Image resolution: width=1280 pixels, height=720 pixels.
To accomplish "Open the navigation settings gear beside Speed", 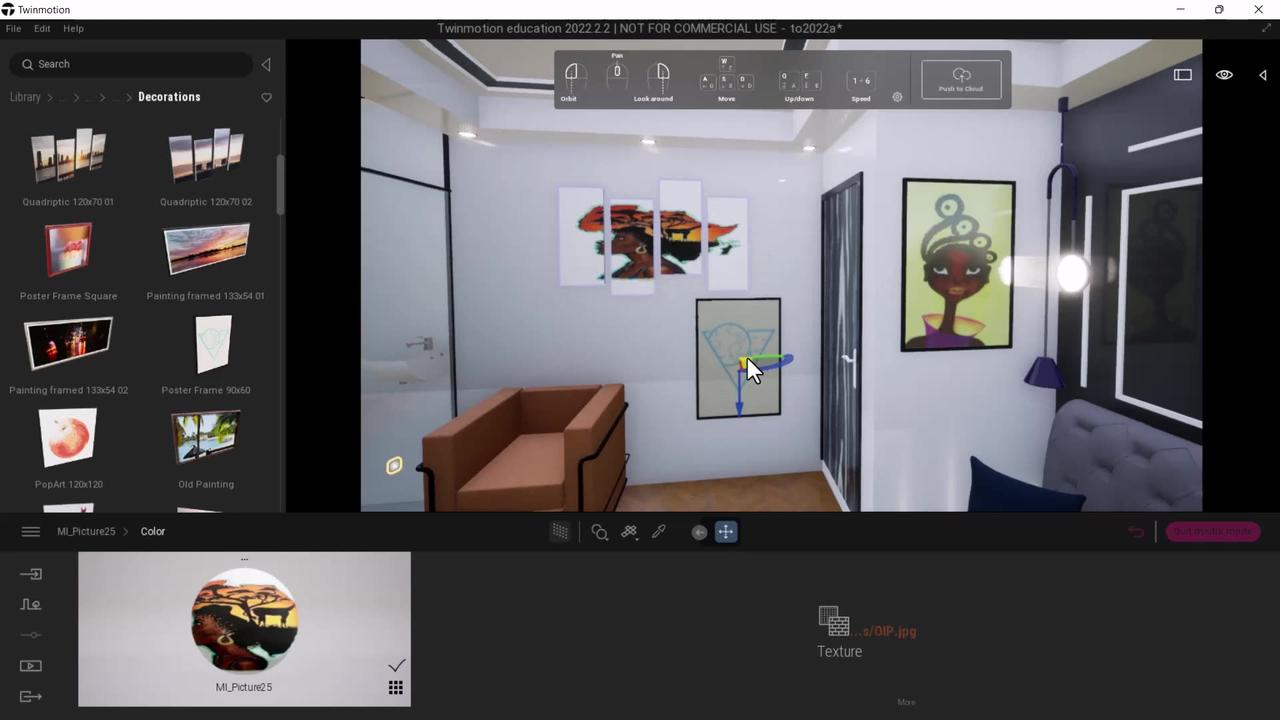I will 897,97.
